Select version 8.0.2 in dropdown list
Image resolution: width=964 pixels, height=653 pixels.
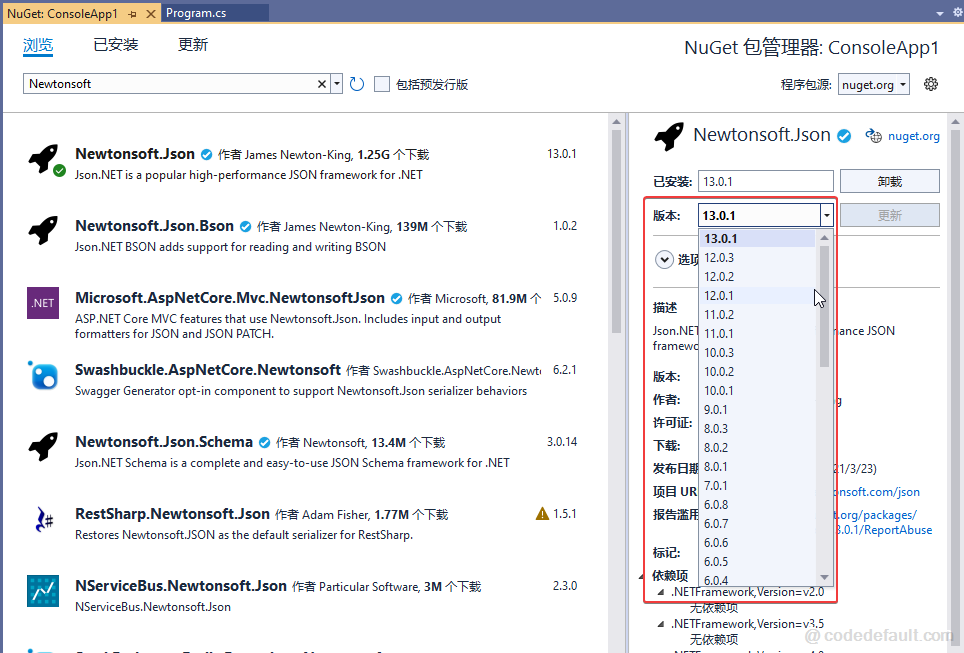pos(757,448)
